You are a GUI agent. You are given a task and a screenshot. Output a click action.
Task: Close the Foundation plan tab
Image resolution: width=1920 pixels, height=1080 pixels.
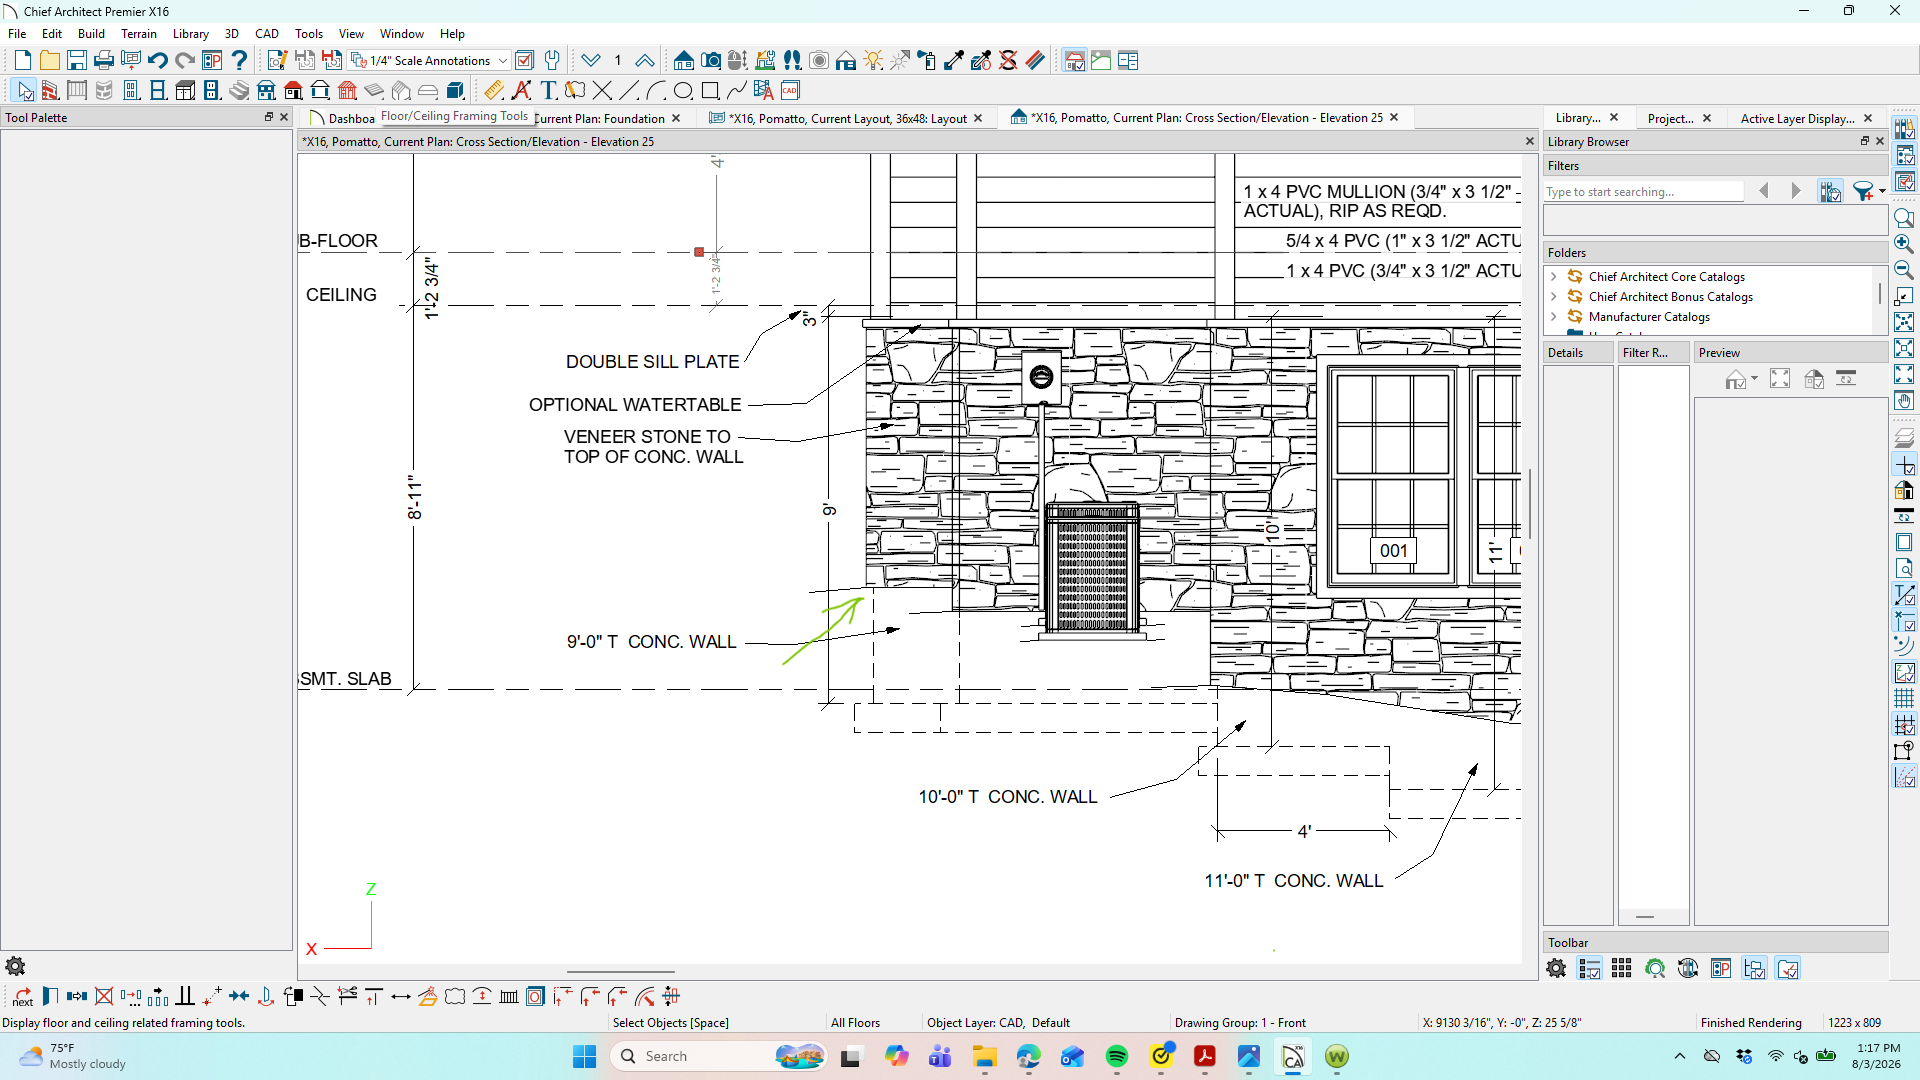[x=676, y=118]
